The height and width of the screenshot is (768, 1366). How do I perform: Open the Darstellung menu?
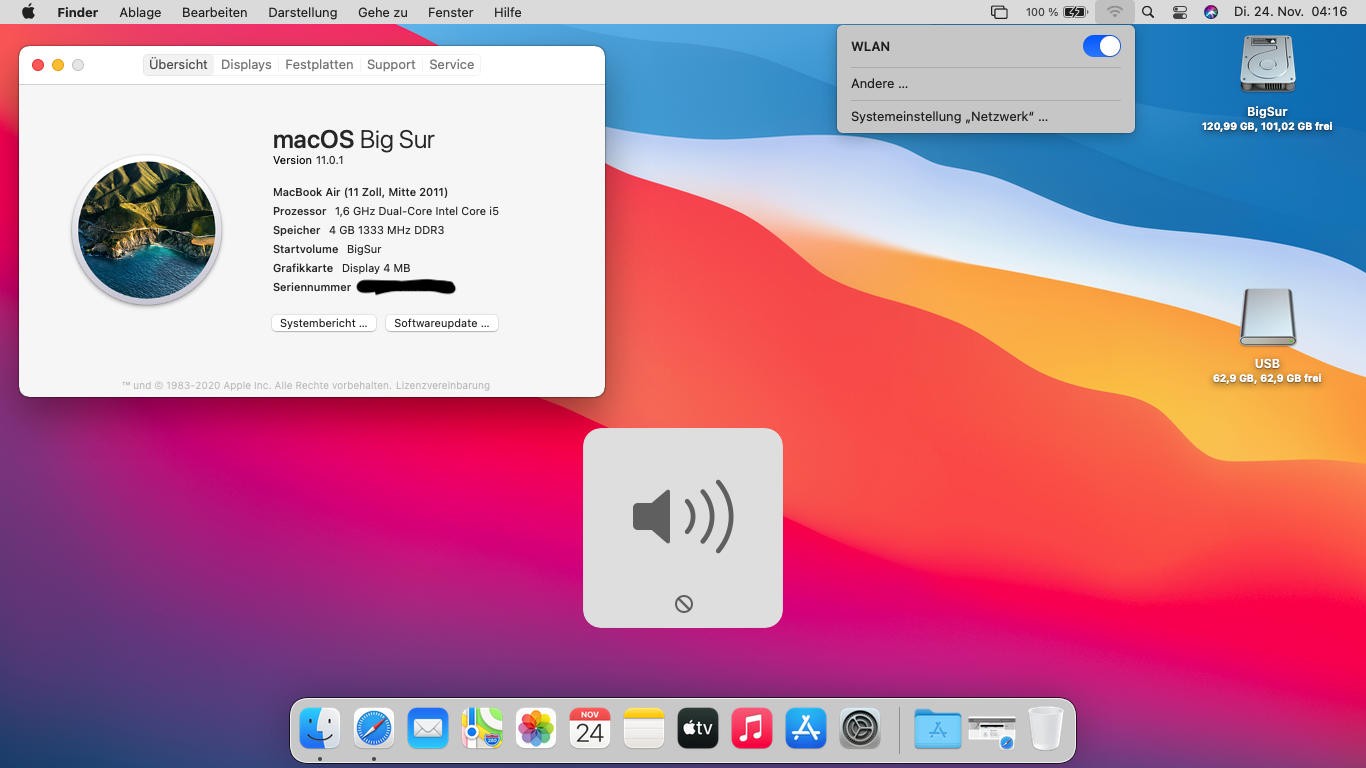point(303,12)
